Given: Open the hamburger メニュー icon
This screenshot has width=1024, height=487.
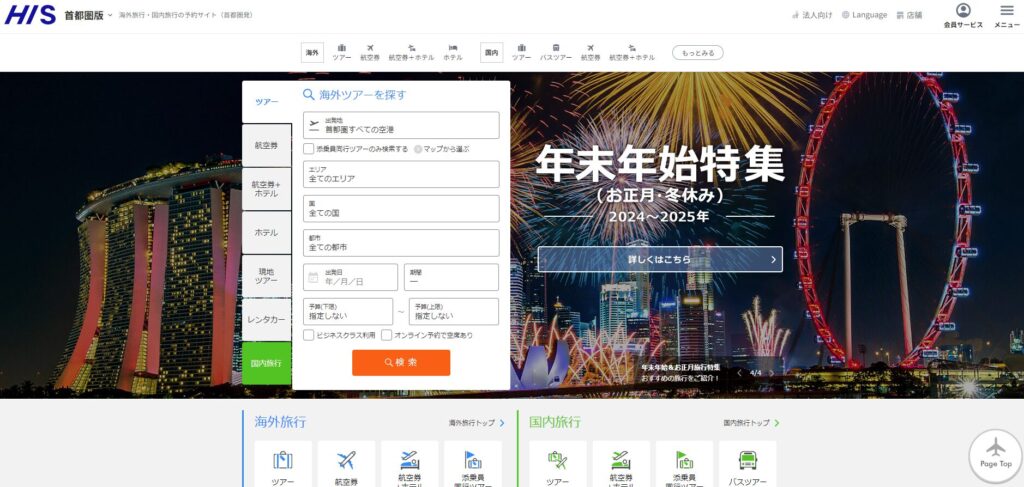Looking at the screenshot, I should point(1006,12).
